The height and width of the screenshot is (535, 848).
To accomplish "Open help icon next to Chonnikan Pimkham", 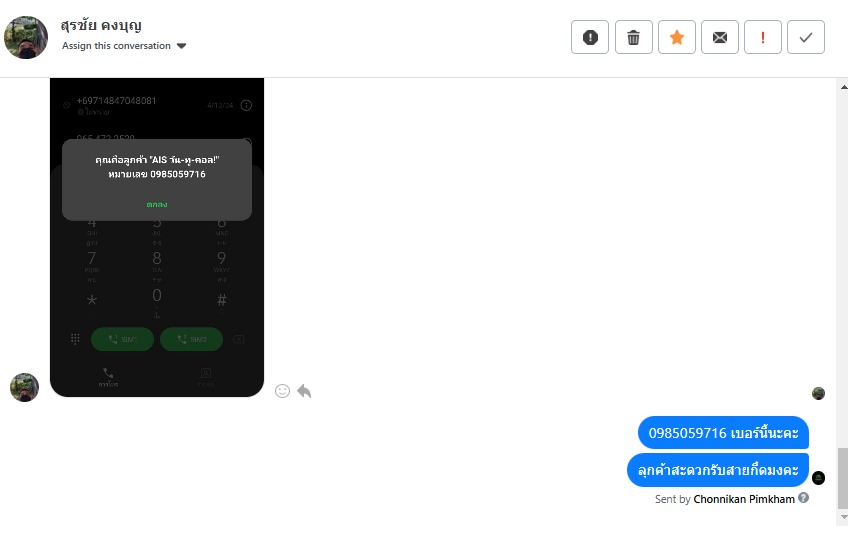I will pos(804,498).
